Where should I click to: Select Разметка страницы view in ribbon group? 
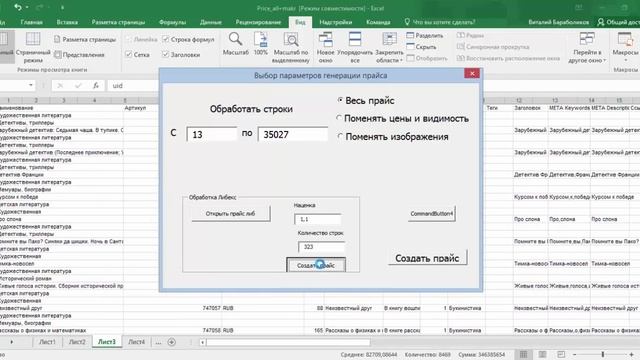click(85, 40)
